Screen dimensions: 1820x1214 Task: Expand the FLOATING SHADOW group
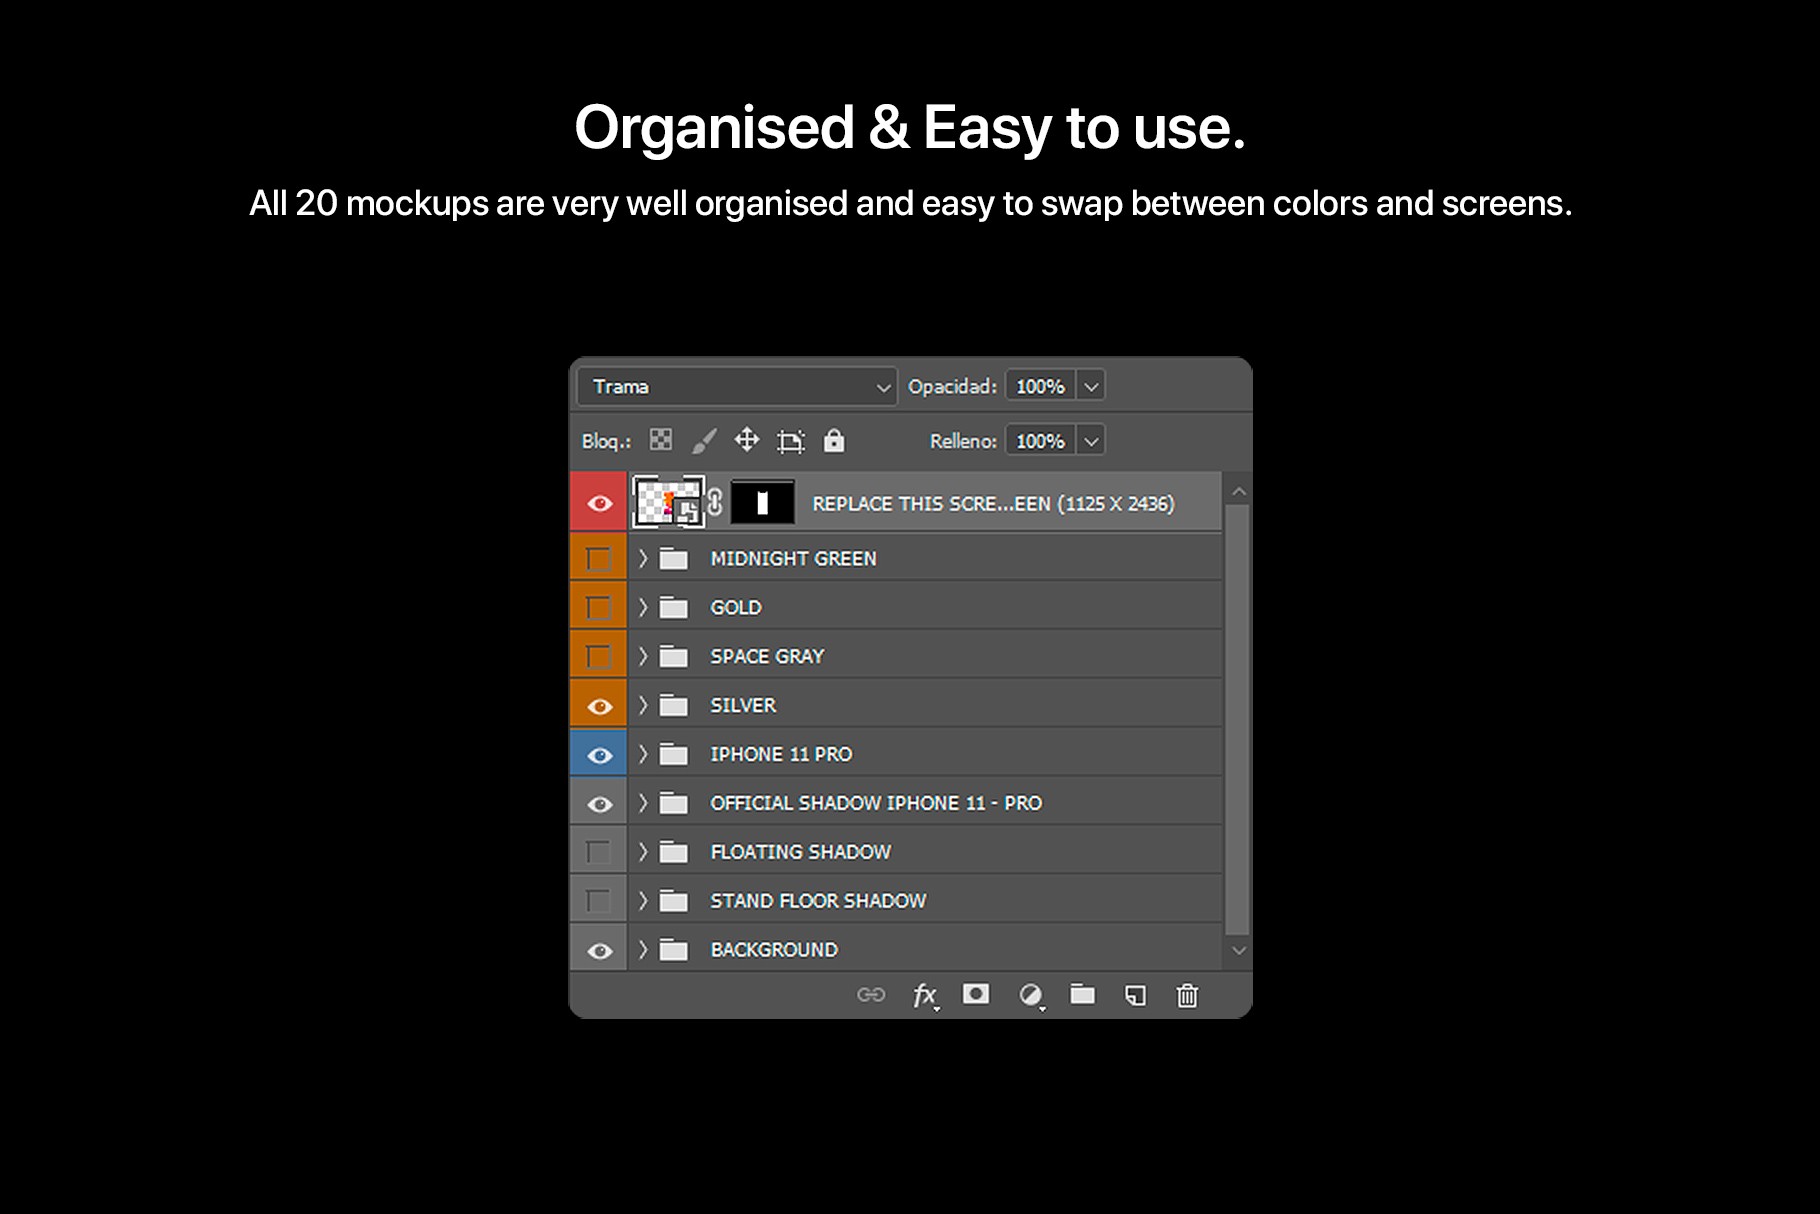pyautogui.click(x=643, y=852)
